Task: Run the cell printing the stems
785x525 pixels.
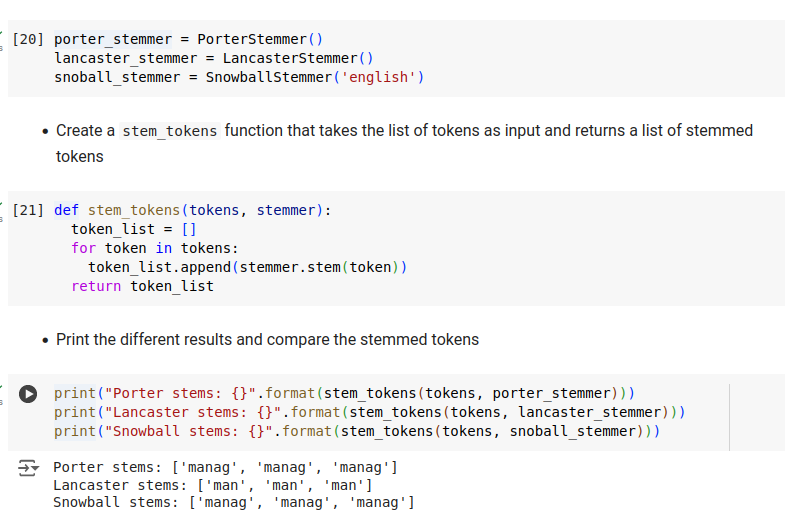Action: [x=29, y=395]
